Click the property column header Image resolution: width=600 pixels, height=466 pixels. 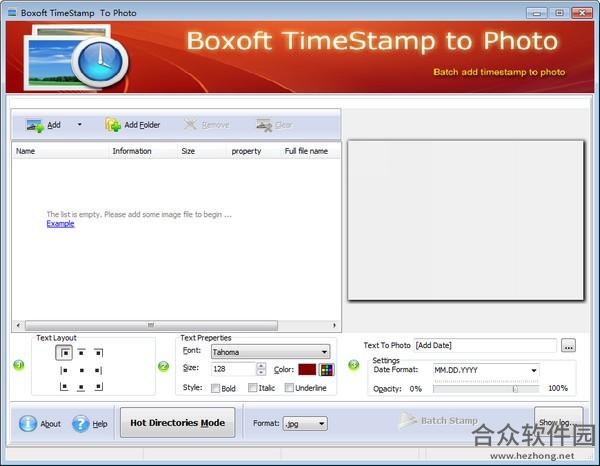[253, 151]
